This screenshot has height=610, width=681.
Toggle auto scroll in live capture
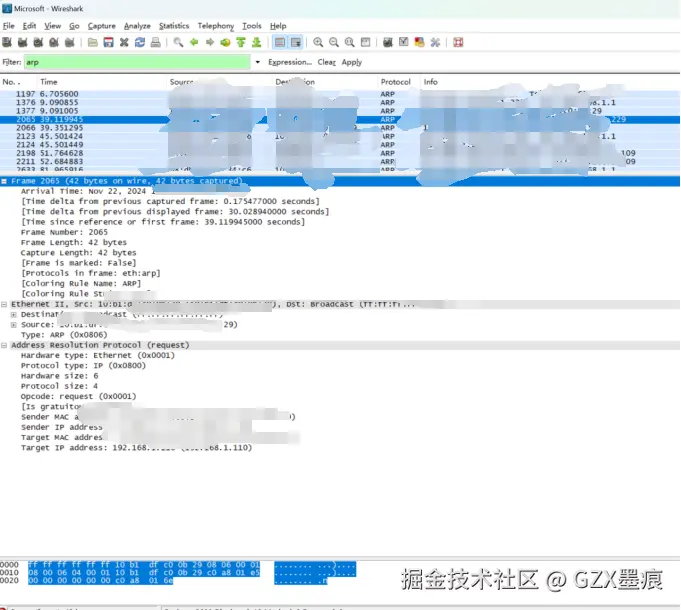[x=296, y=42]
